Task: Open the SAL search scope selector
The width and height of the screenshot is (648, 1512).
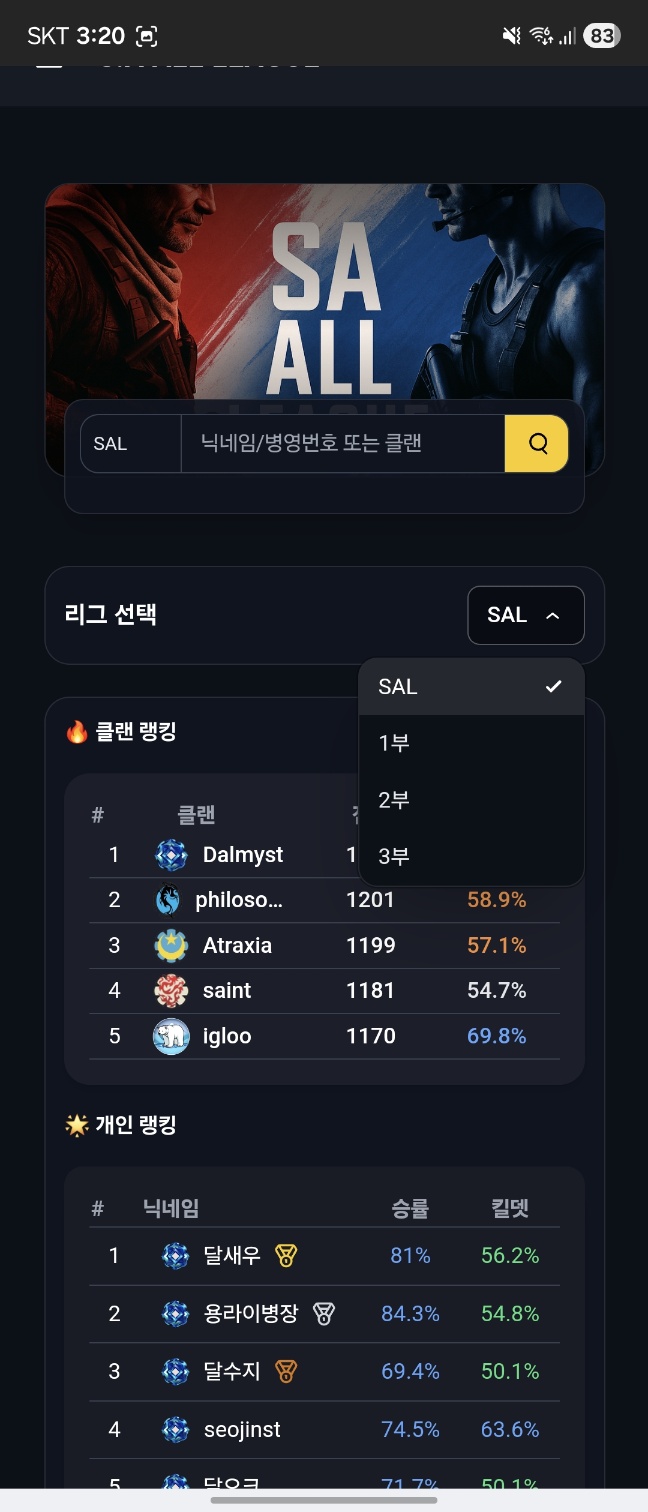Action: [x=130, y=444]
